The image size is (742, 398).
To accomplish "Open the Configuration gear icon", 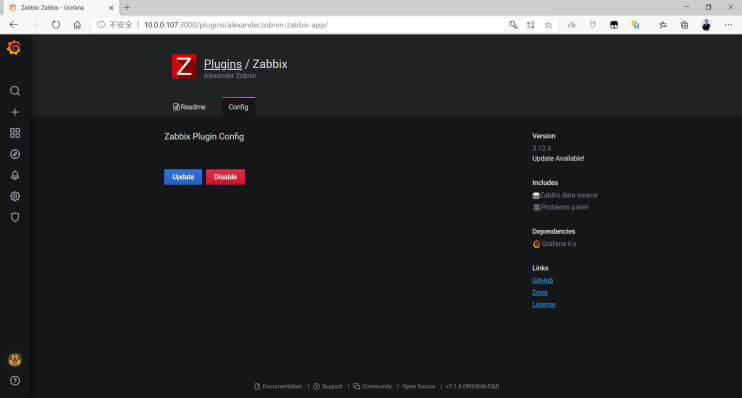I will (x=15, y=196).
